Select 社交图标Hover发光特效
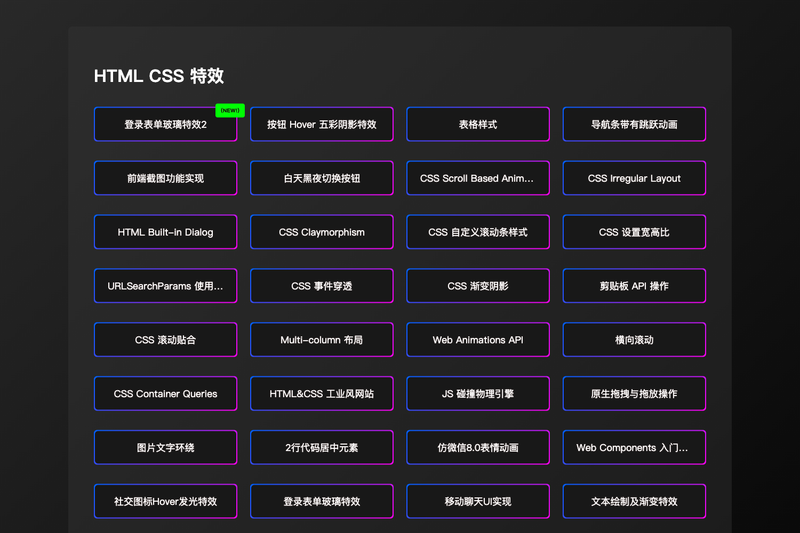Viewport: 800px width, 533px height. tap(165, 501)
